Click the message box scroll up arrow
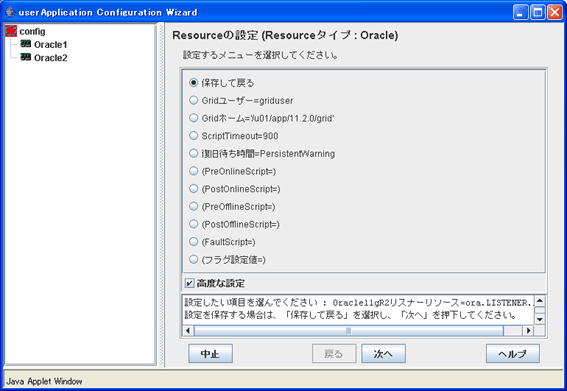The height and width of the screenshot is (391, 567). [x=540, y=301]
